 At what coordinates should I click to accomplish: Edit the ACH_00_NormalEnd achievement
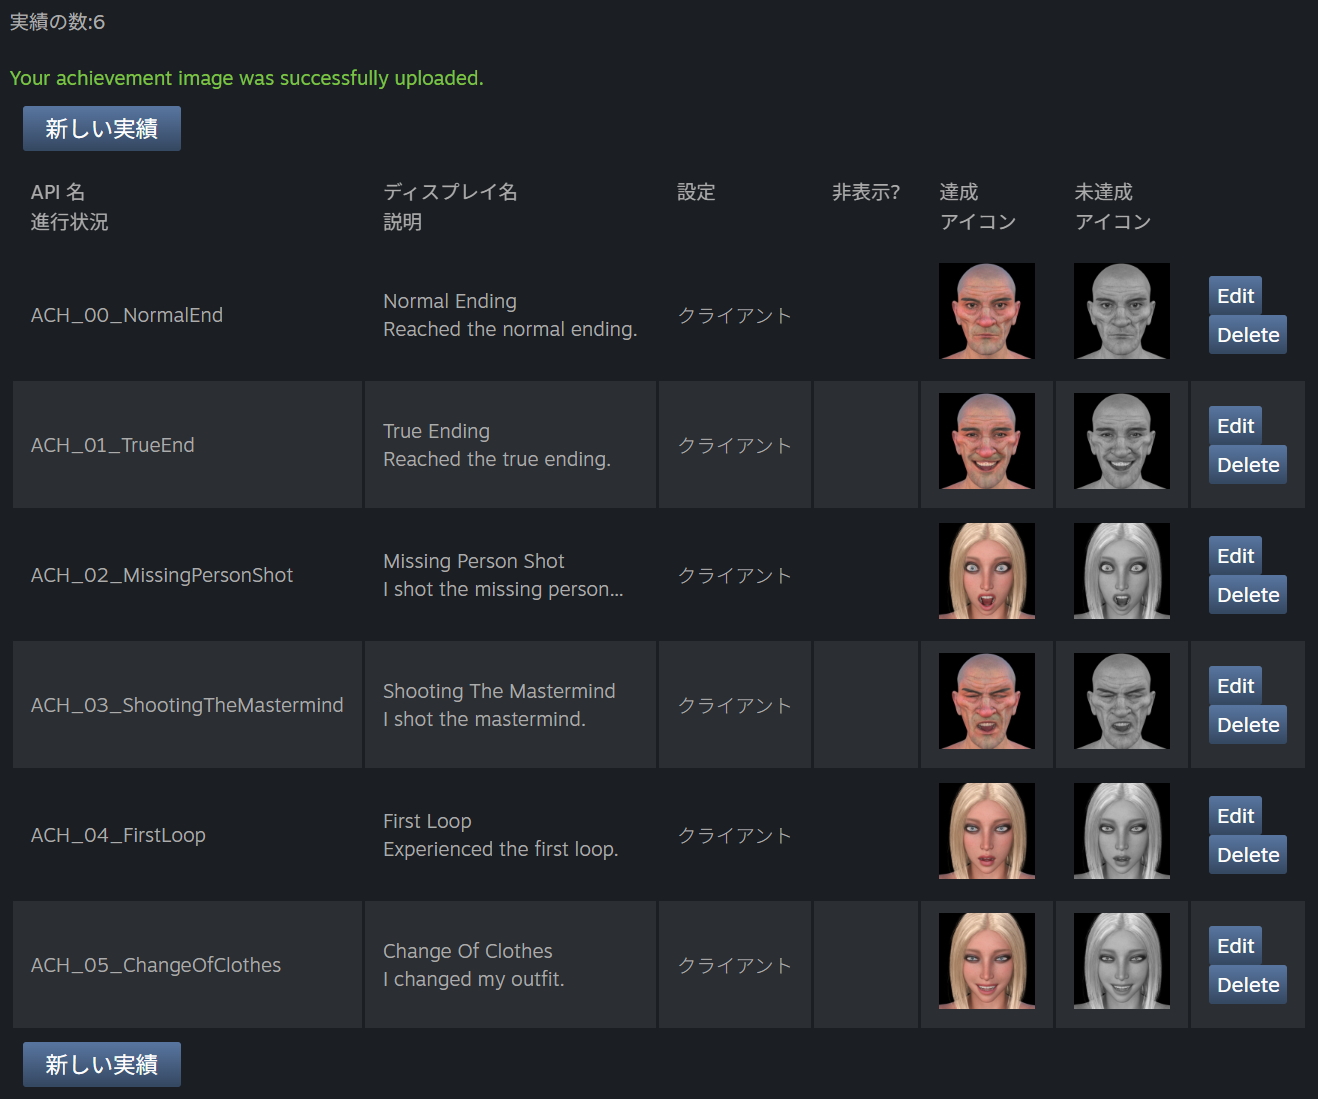tap(1235, 296)
